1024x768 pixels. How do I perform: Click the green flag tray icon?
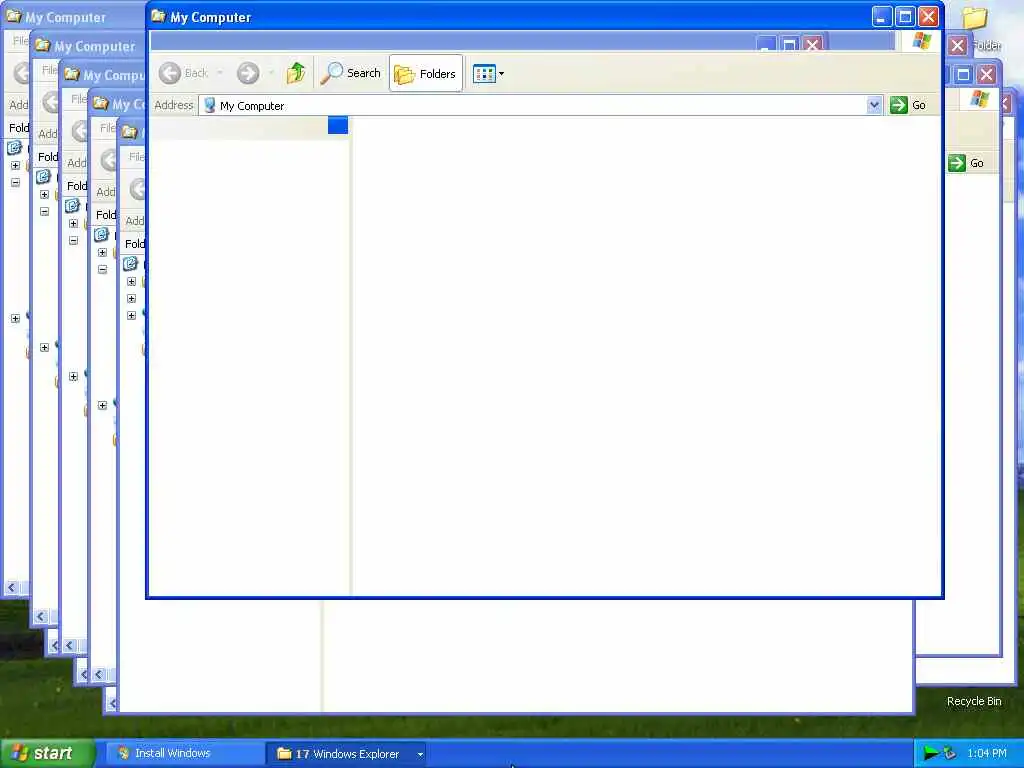(931, 754)
